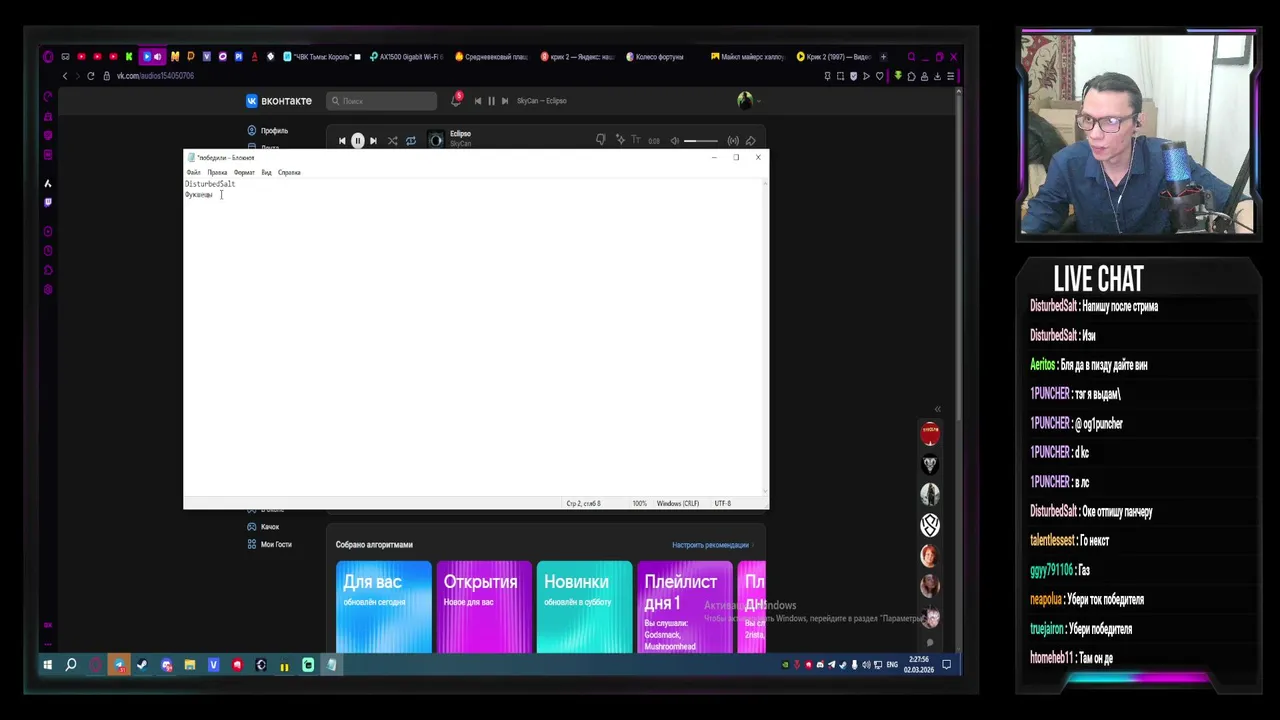Click the DisturbedSalt line in Notepad
This screenshot has width=1280, height=720.
[x=210, y=184]
